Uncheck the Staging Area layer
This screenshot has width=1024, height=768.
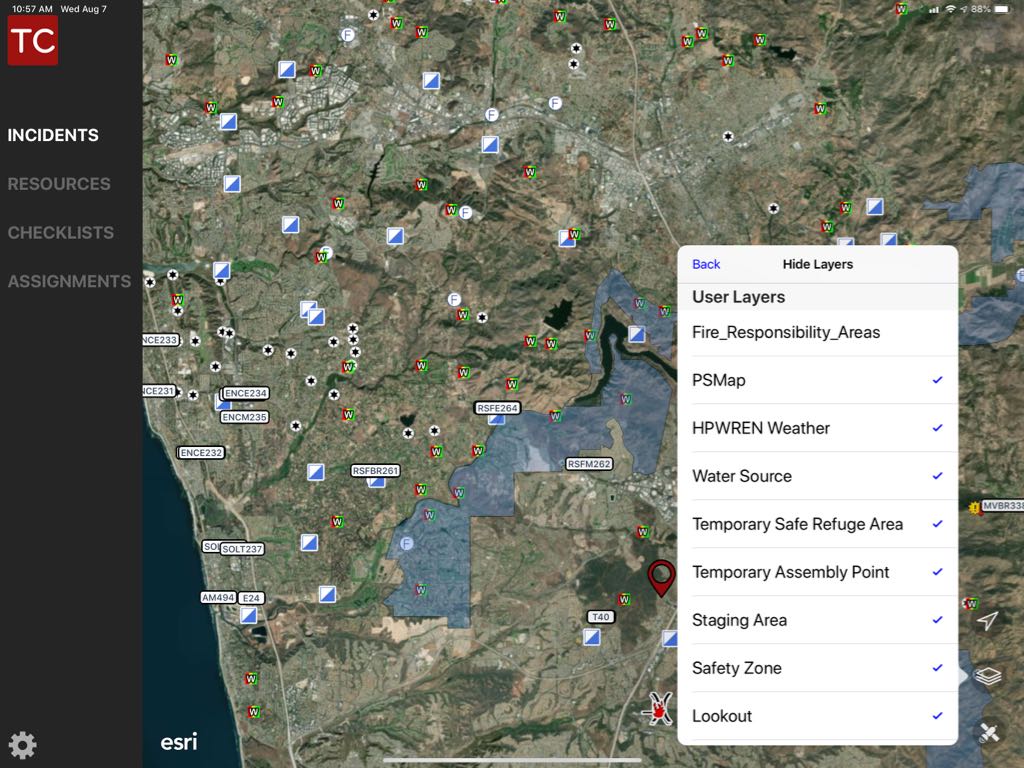(x=817, y=620)
